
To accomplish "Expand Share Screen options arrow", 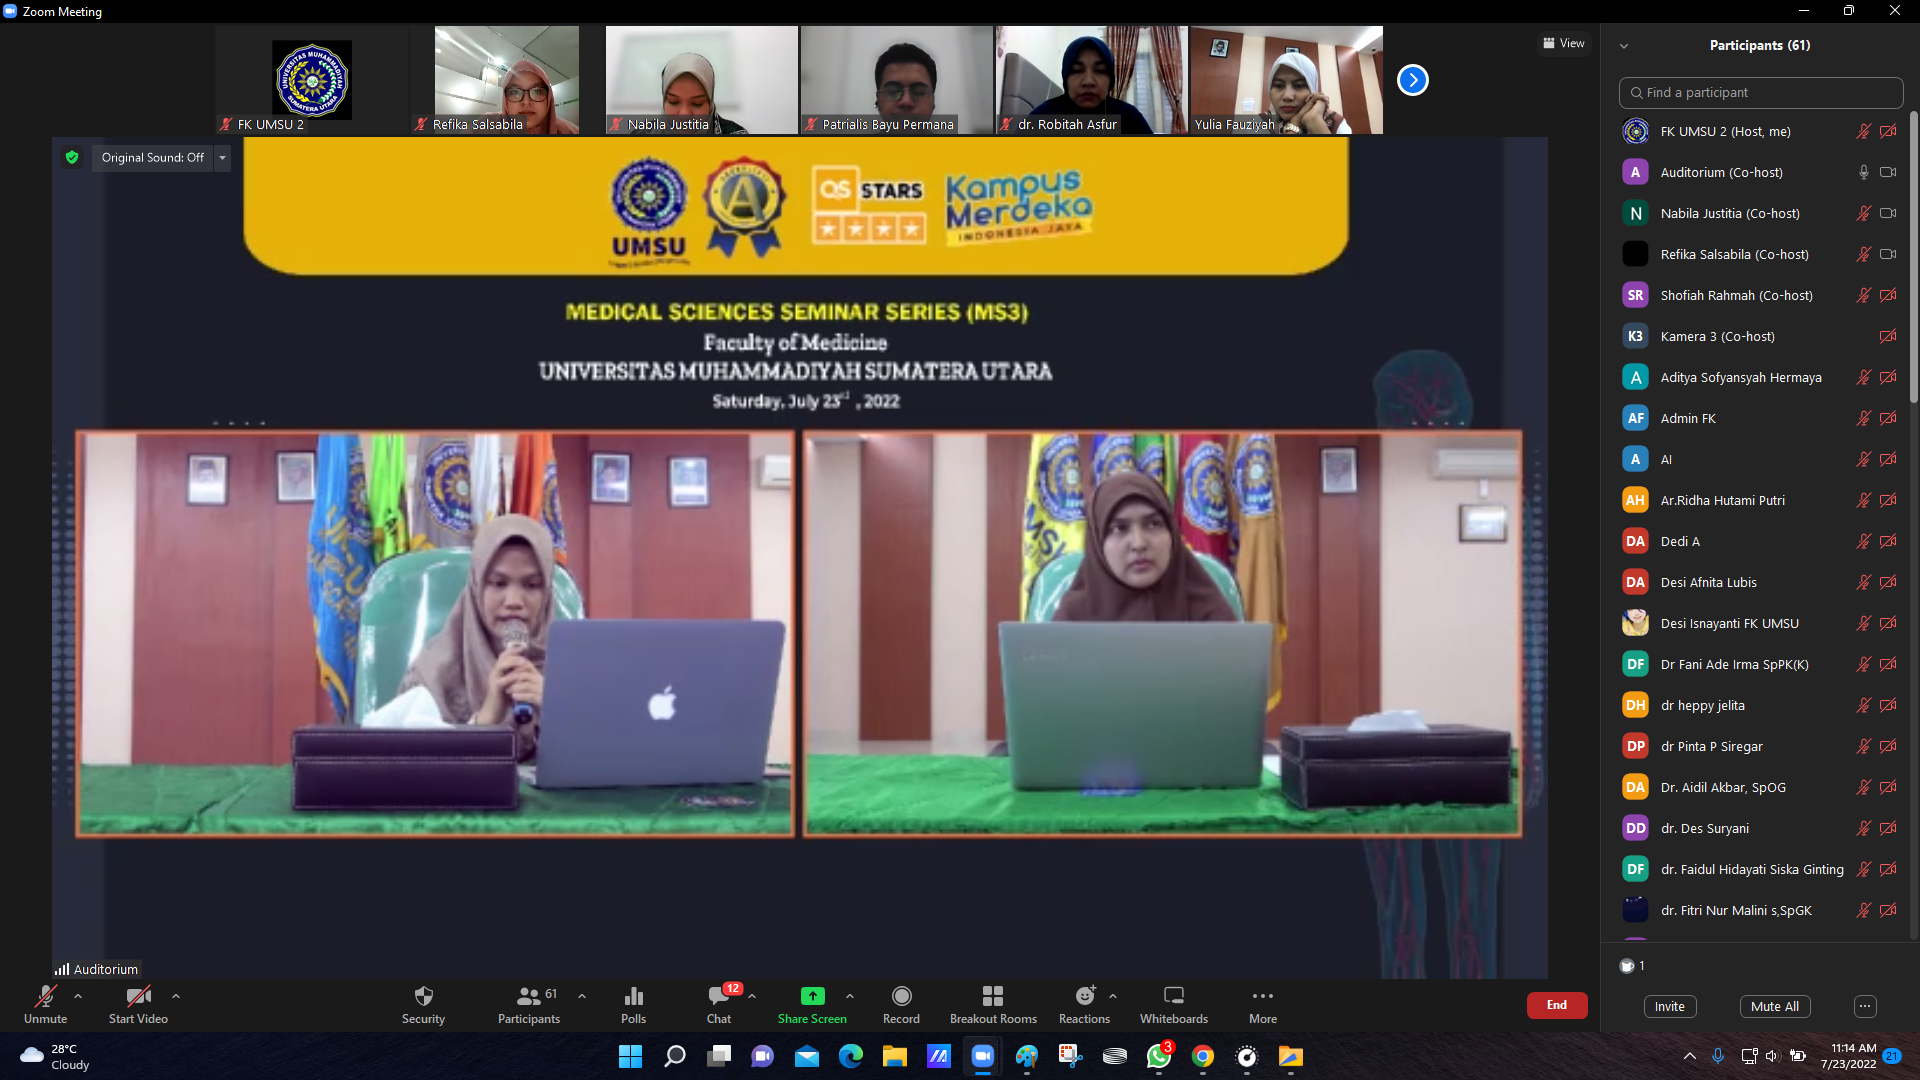I will click(850, 996).
